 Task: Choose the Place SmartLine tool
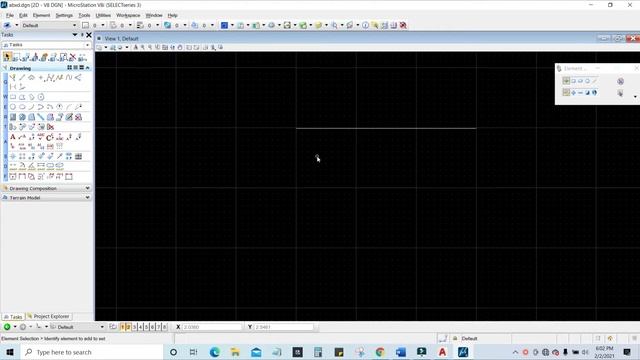(x=13, y=78)
